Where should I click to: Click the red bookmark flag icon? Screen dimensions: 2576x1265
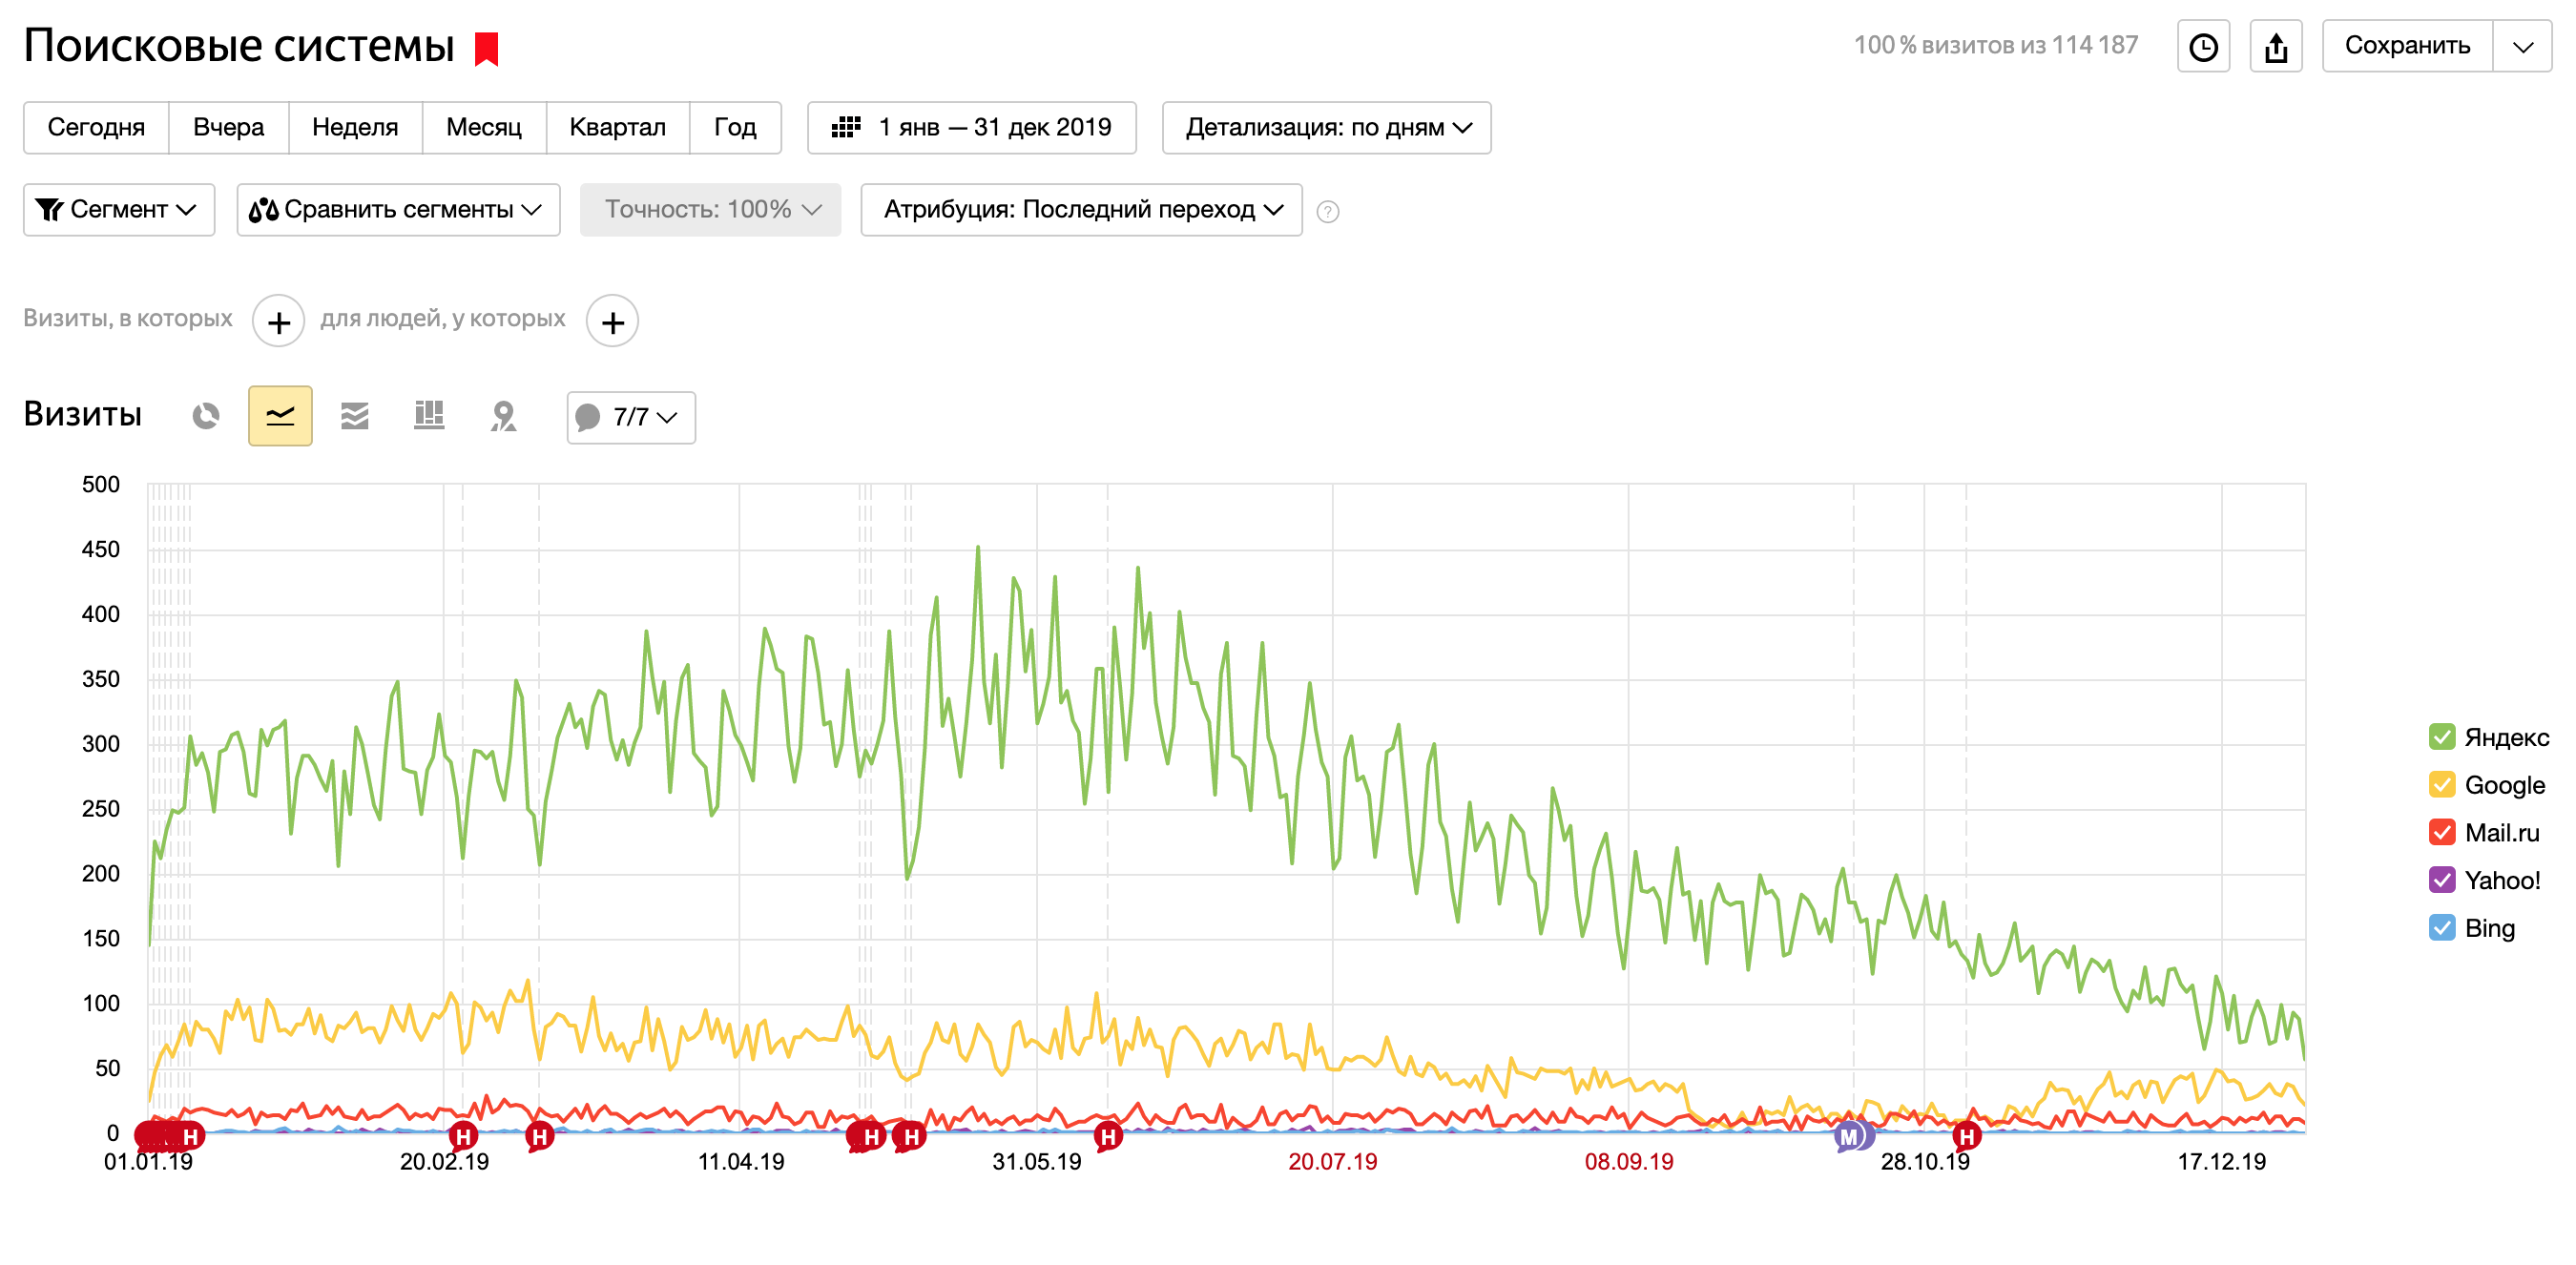pyautogui.click(x=486, y=48)
